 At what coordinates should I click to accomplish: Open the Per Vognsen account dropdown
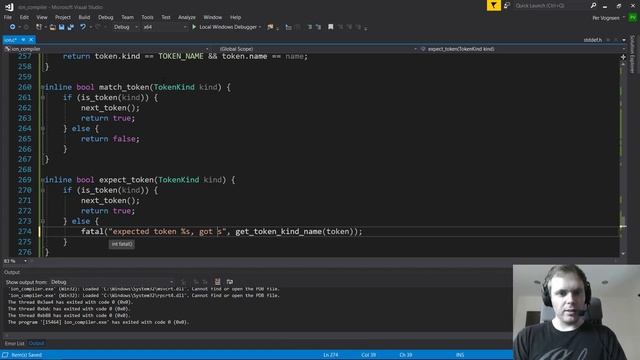coord(609,18)
